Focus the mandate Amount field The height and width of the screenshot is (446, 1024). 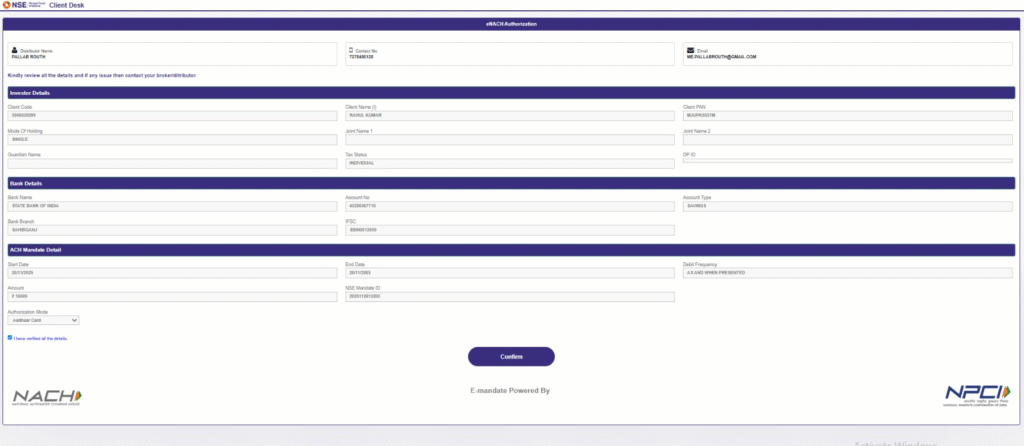click(172, 296)
